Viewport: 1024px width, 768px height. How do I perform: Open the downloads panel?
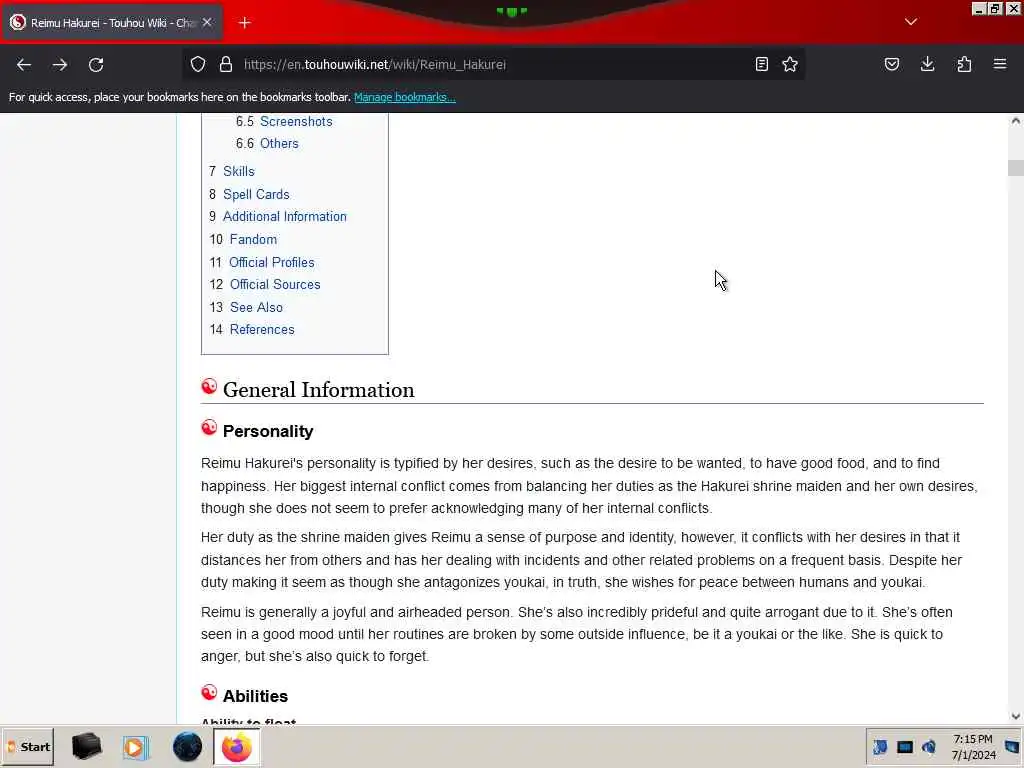pyautogui.click(x=927, y=64)
